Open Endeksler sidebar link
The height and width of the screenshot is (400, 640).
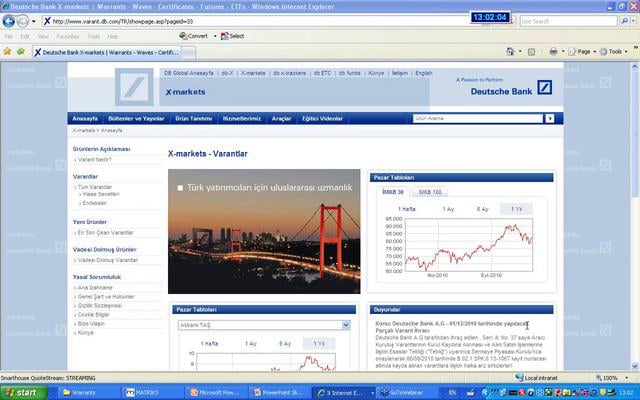click(95, 203)
